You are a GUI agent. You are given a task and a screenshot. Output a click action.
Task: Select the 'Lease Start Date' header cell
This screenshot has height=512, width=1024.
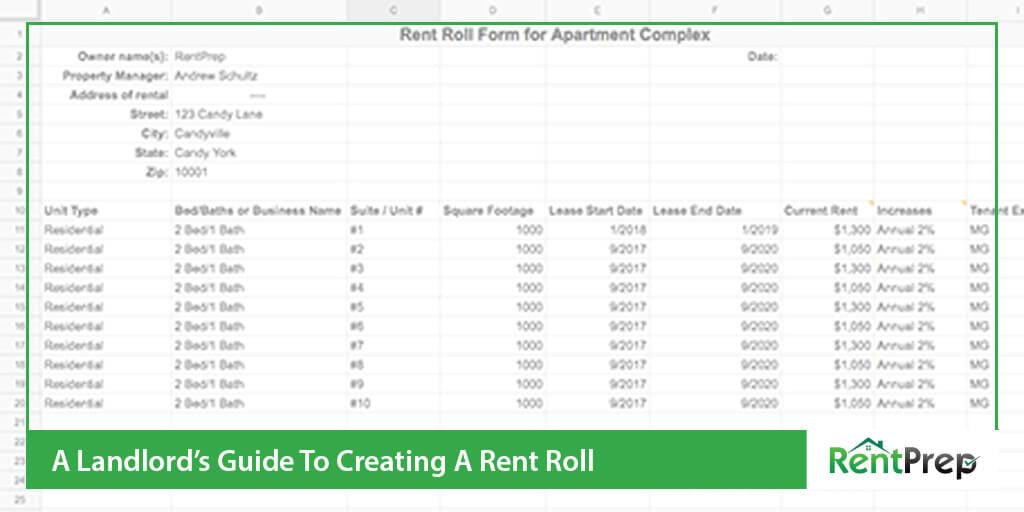[x=595, y=211]
